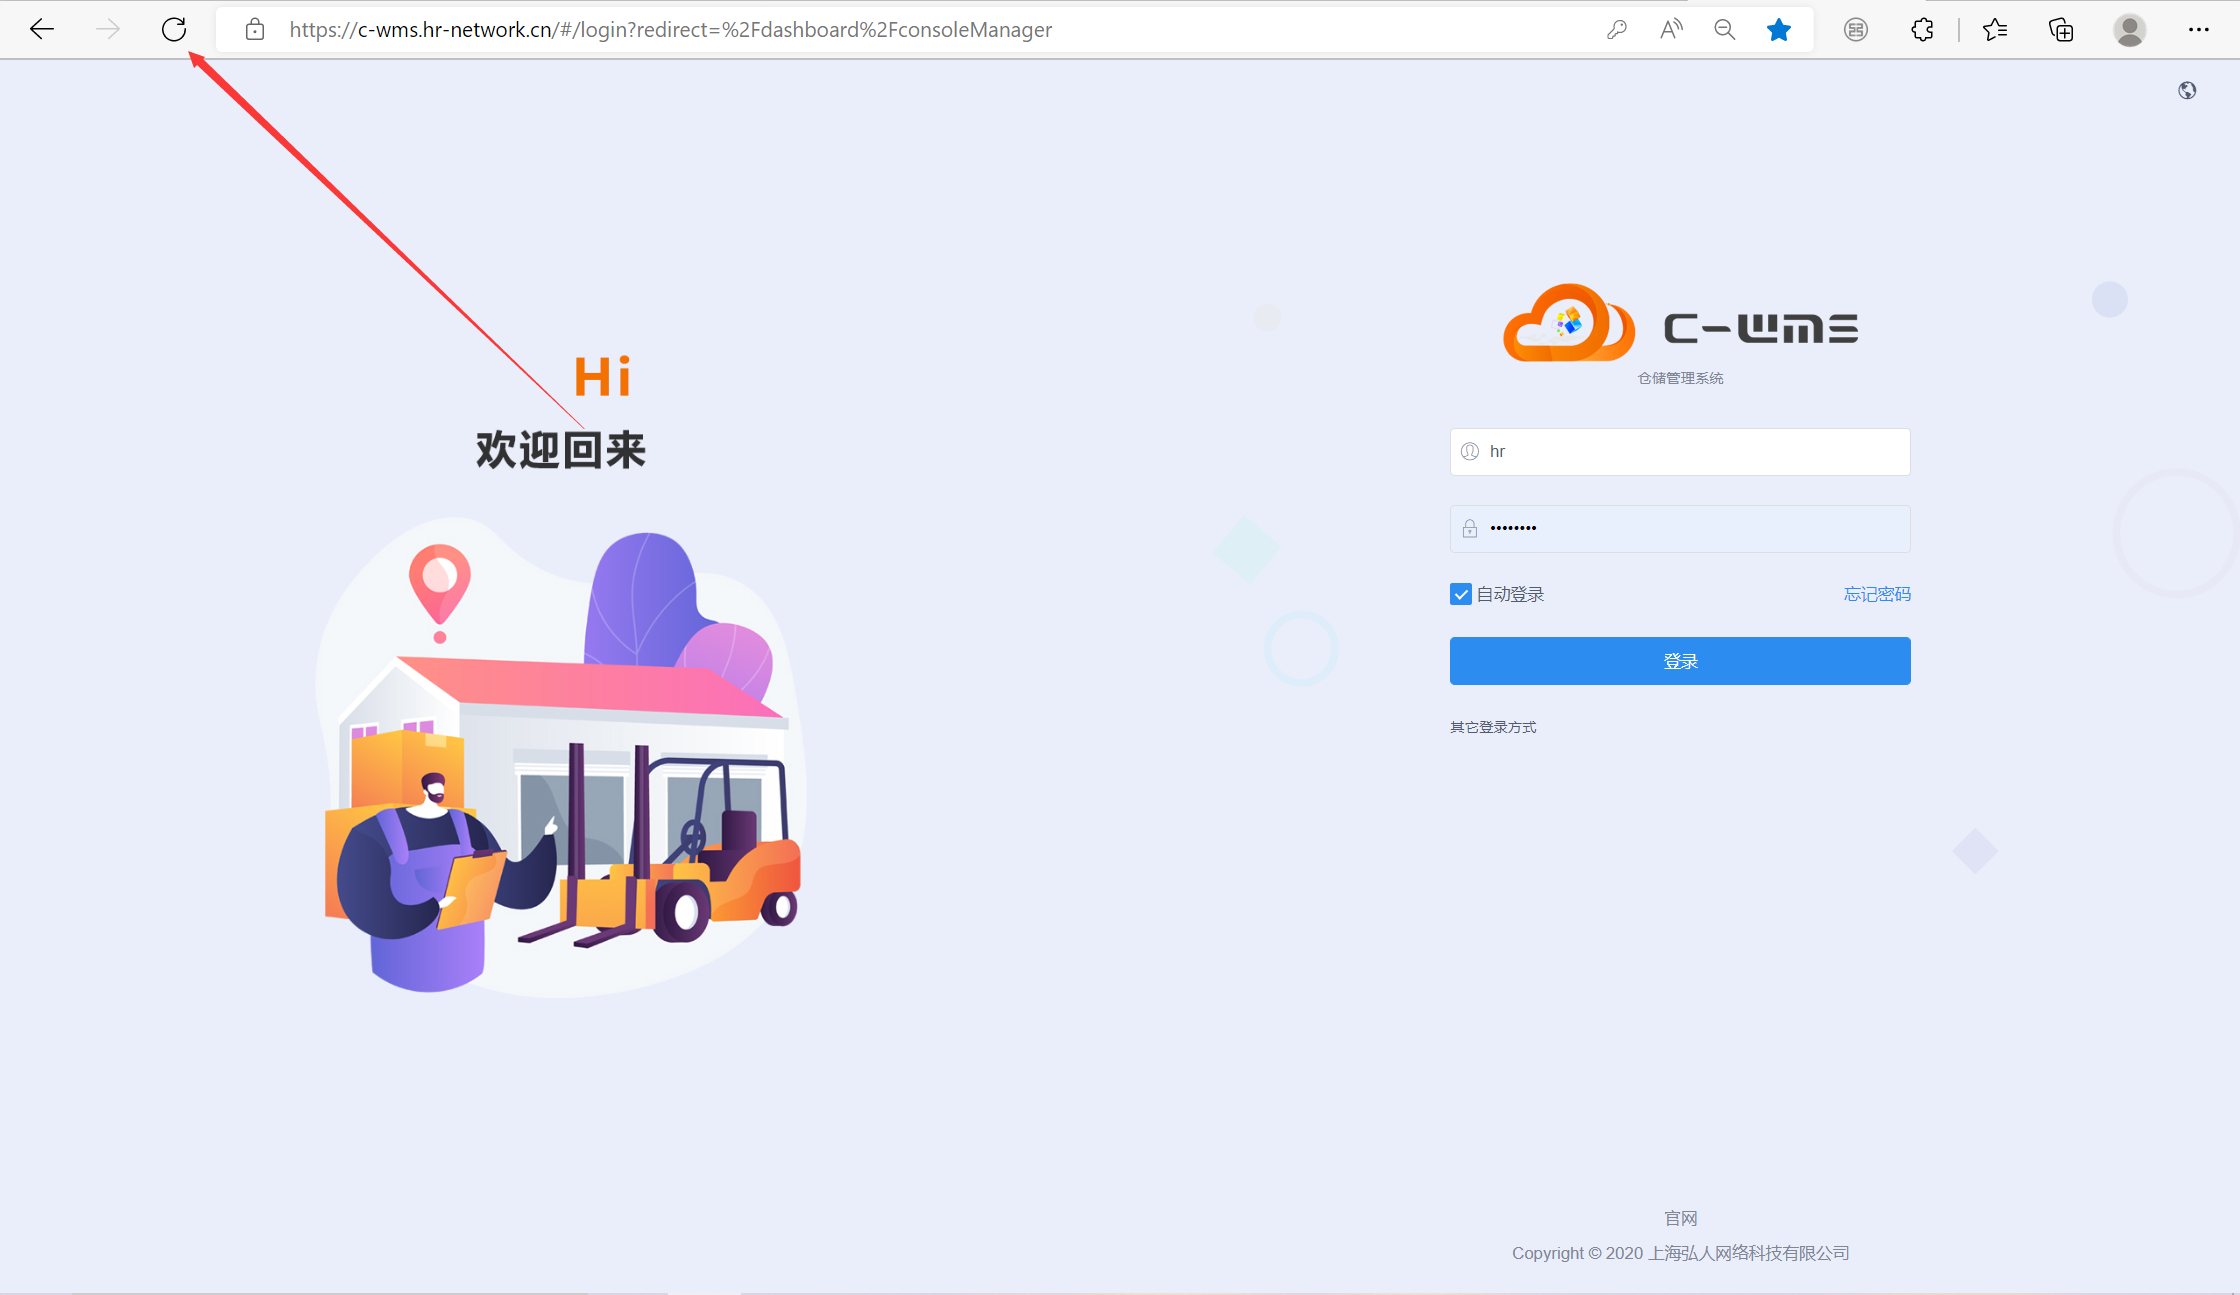Open the browser profile avatar
This screenshot has width=2240, height=1295.
pos(2130,30)
